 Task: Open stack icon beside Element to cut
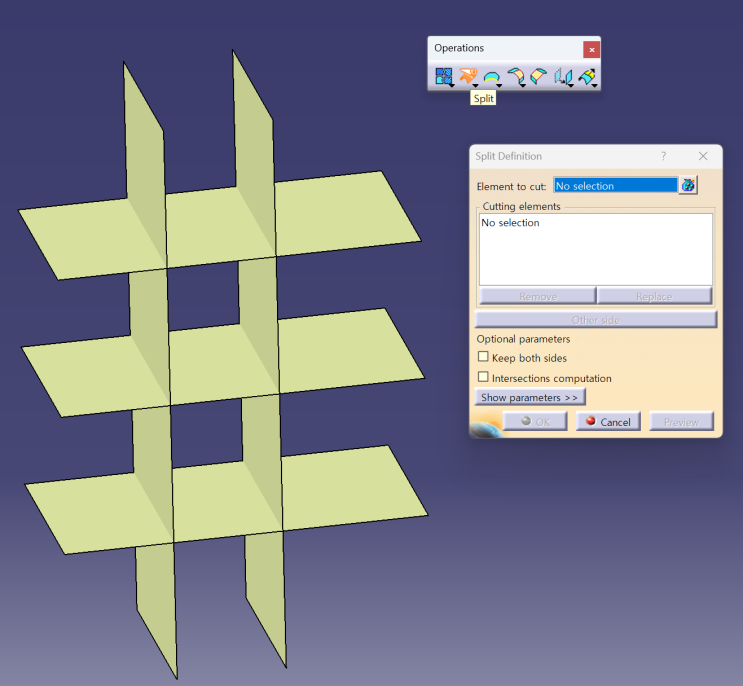[688, 185]
